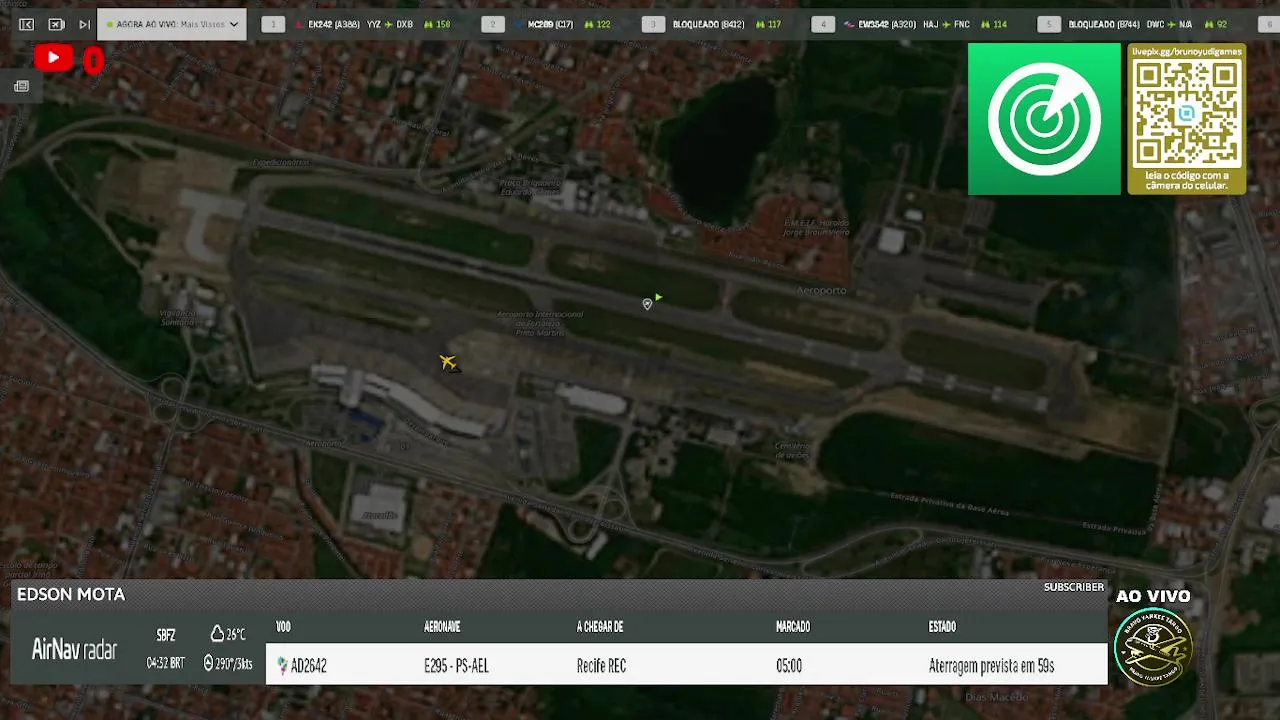Click viewer count 114 binoculars icon

(x=985, y=24)
